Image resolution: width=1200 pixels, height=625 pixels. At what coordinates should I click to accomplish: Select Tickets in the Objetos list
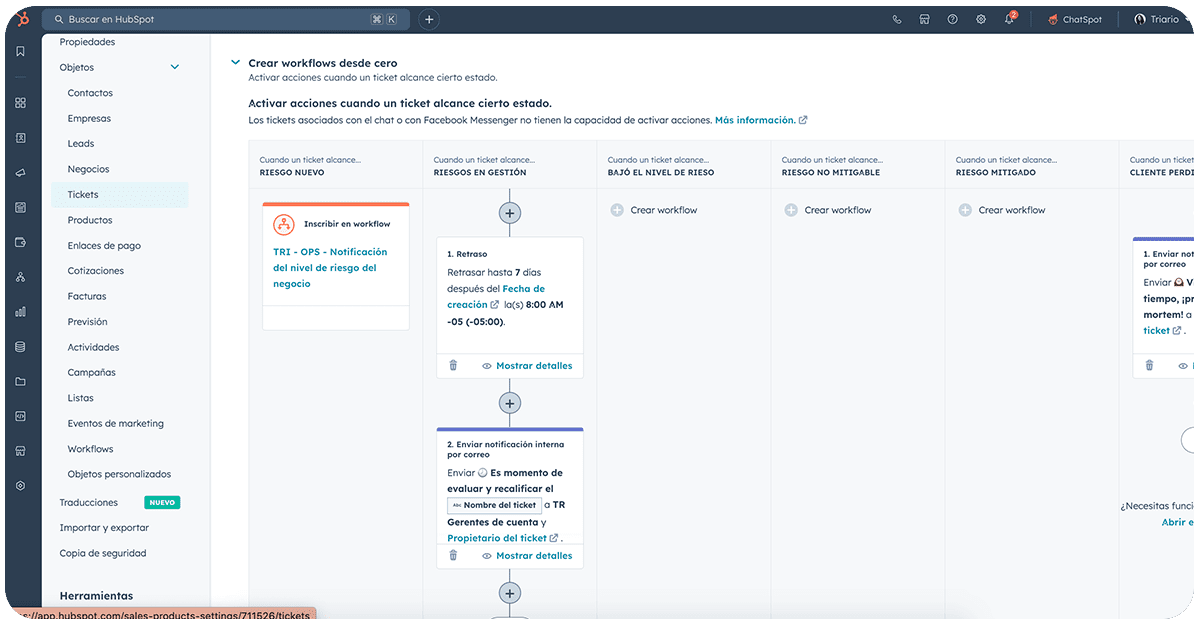click(x=120, y=195)
